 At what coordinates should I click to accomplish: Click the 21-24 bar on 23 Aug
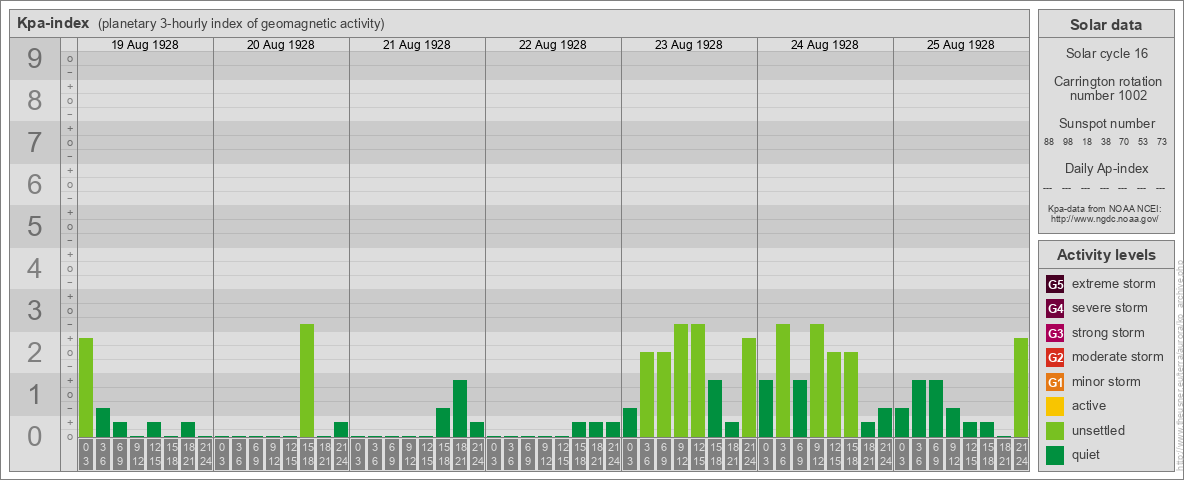749,387
